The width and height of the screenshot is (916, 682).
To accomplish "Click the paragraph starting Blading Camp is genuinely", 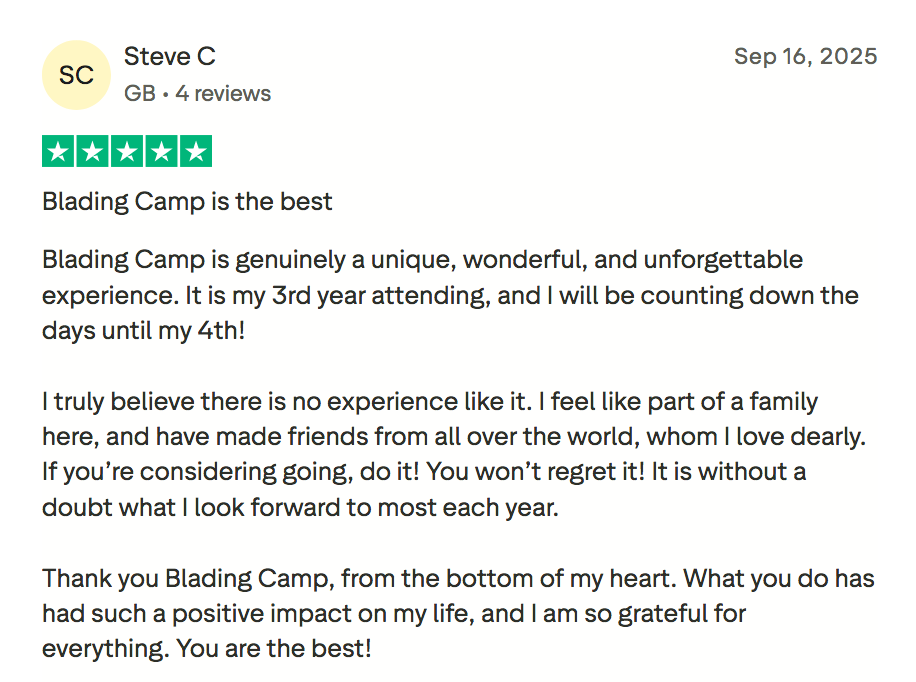I will click(x=422, y=260).
